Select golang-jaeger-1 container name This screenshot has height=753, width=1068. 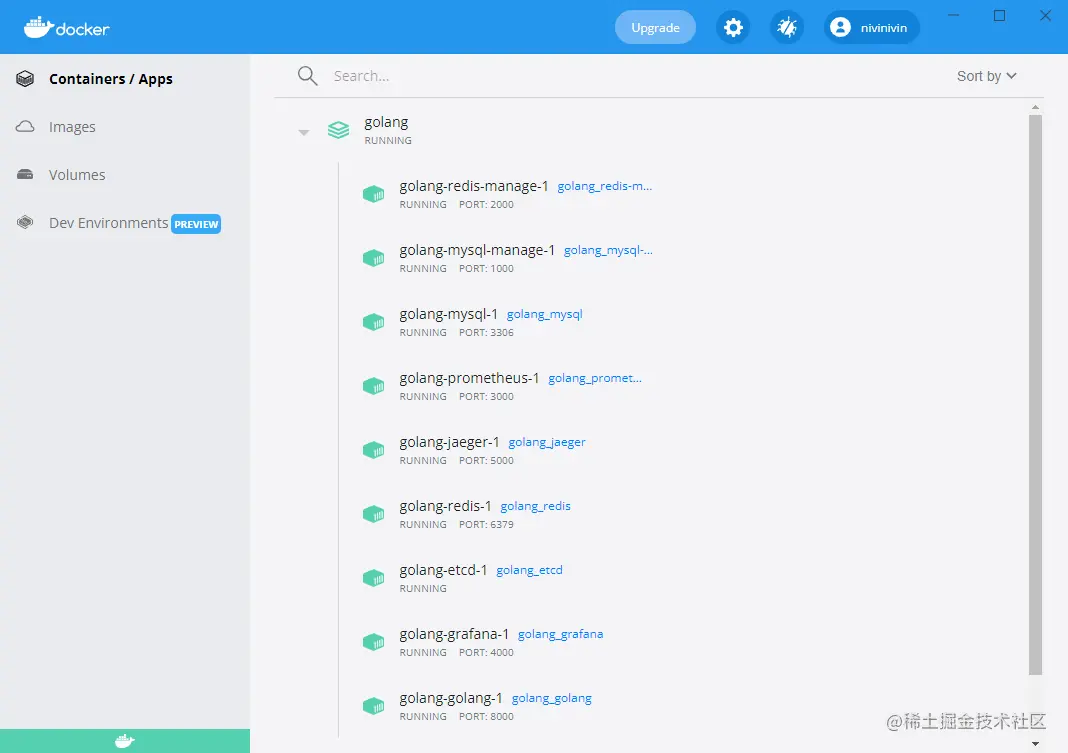pyautogui.click(x=450, y=442)
